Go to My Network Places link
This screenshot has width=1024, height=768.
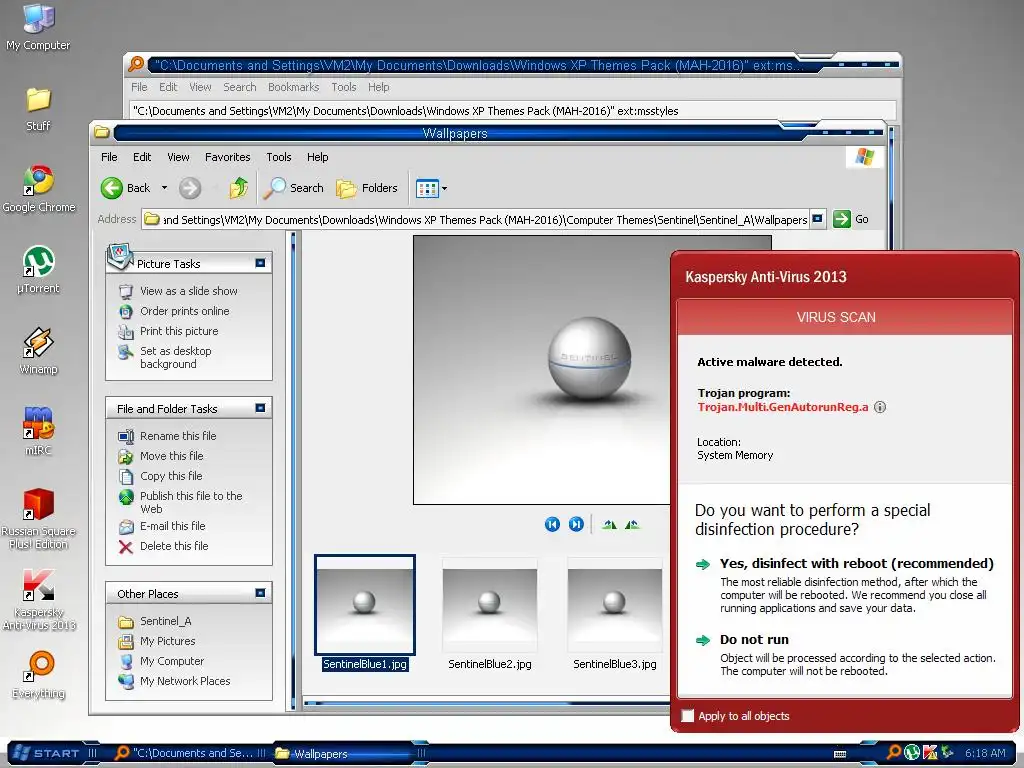pos(185,681)
